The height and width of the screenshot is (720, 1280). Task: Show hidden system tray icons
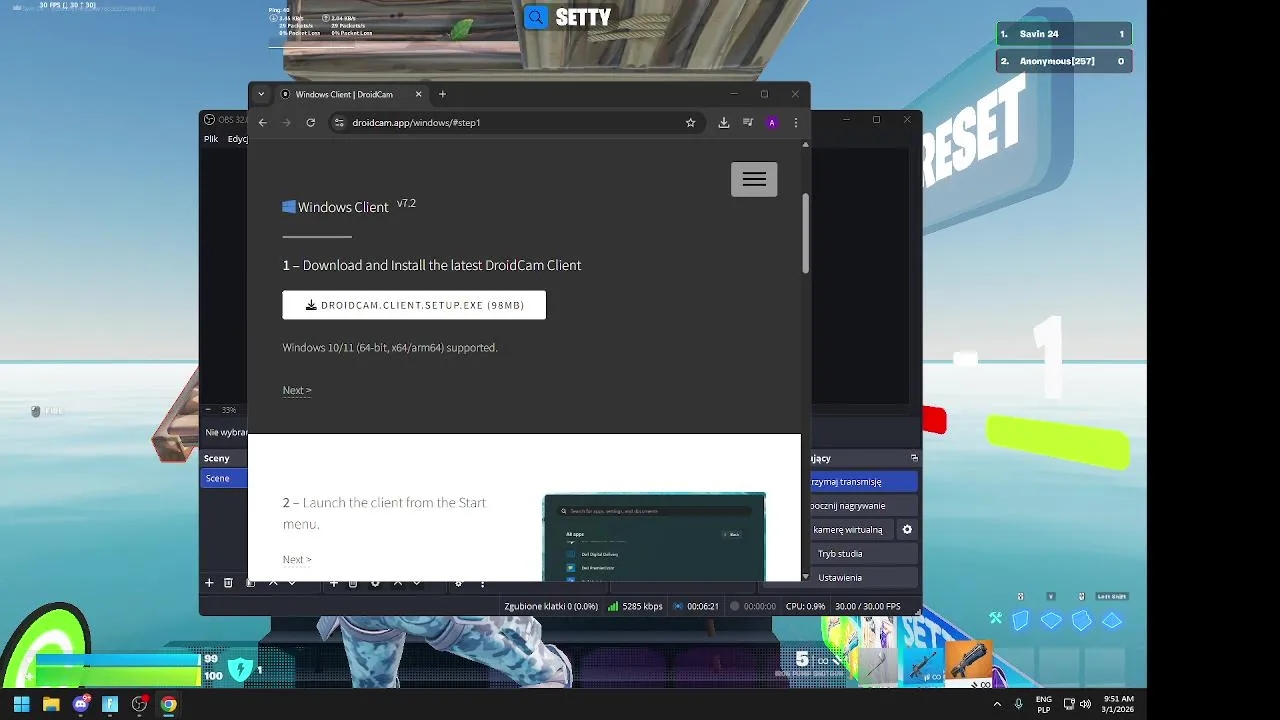click(997, 704)
